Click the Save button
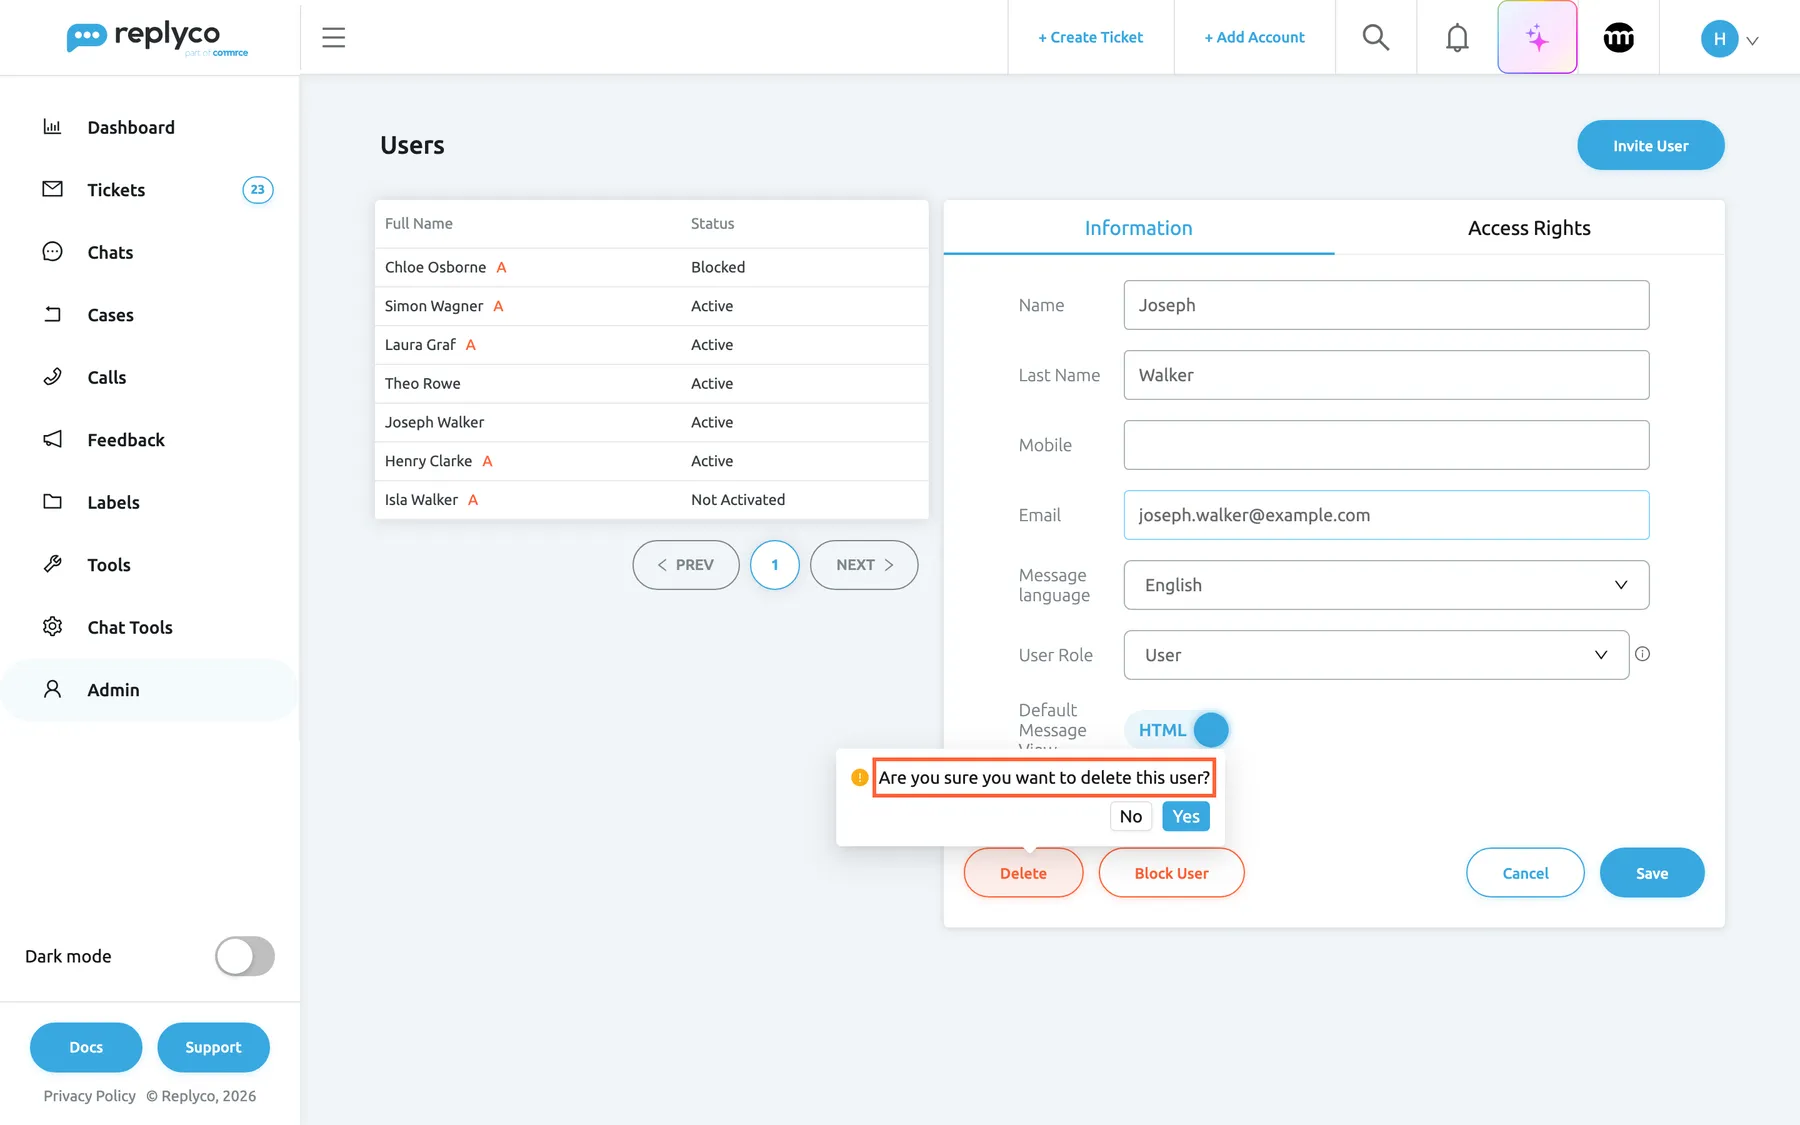 pyautogui.click(x=1652, y=873)
